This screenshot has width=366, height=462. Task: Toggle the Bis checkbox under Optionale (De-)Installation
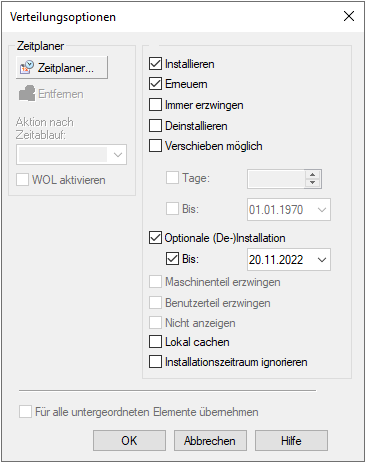pos(172,259)
